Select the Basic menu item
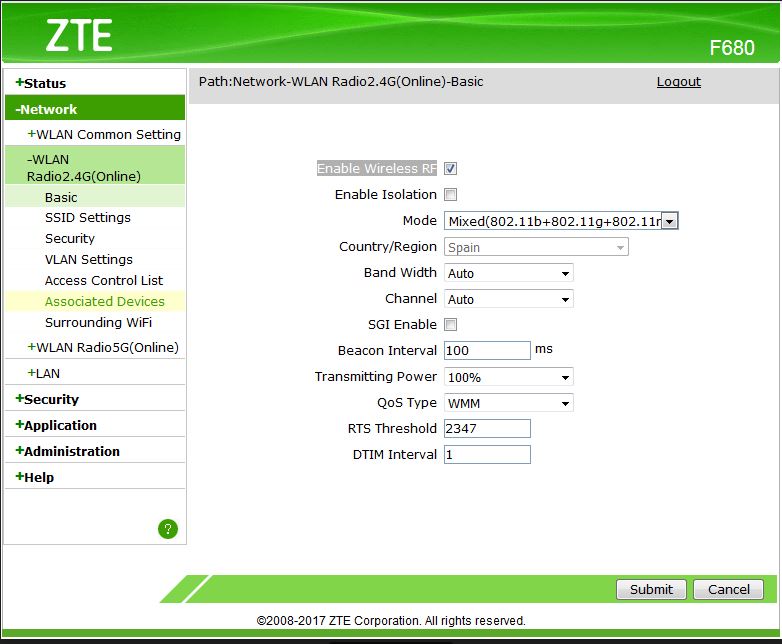 tap(95, 197)
